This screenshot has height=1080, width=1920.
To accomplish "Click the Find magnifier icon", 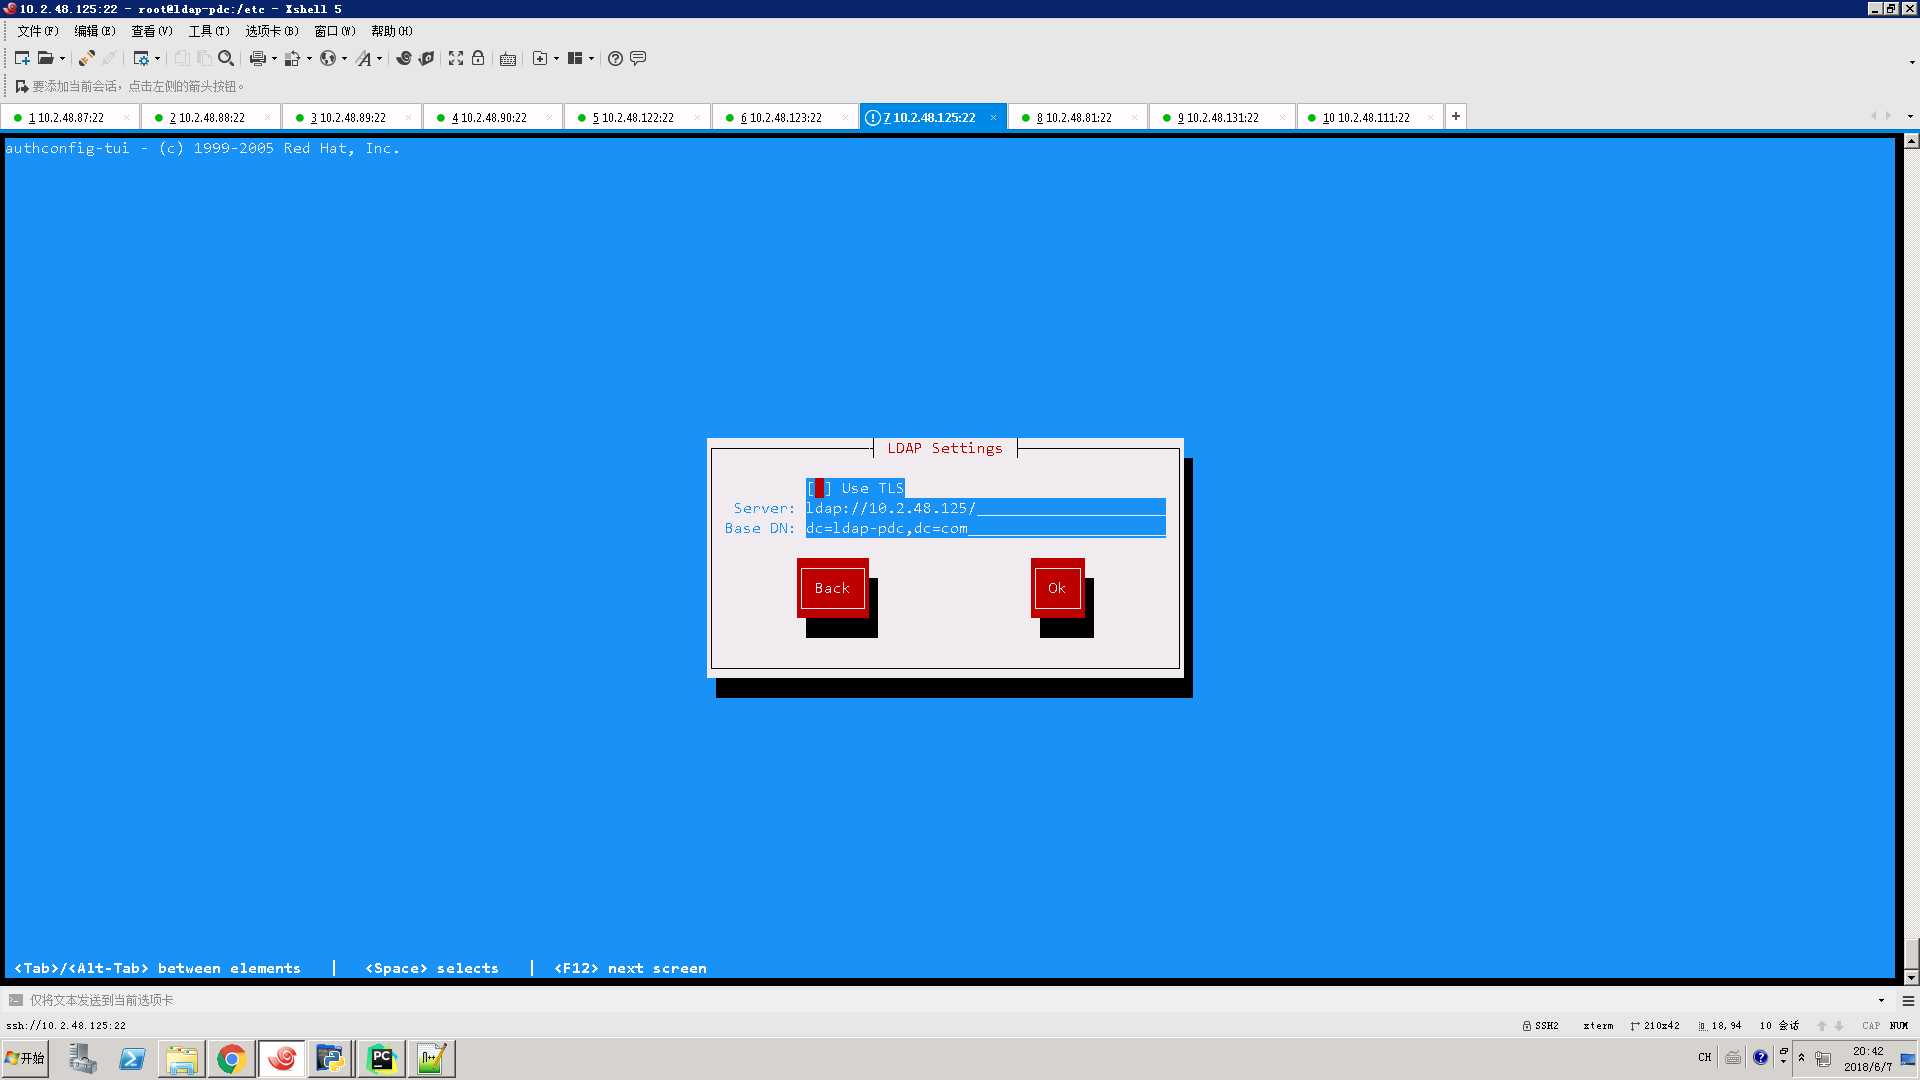I will (x=226, y=59).
